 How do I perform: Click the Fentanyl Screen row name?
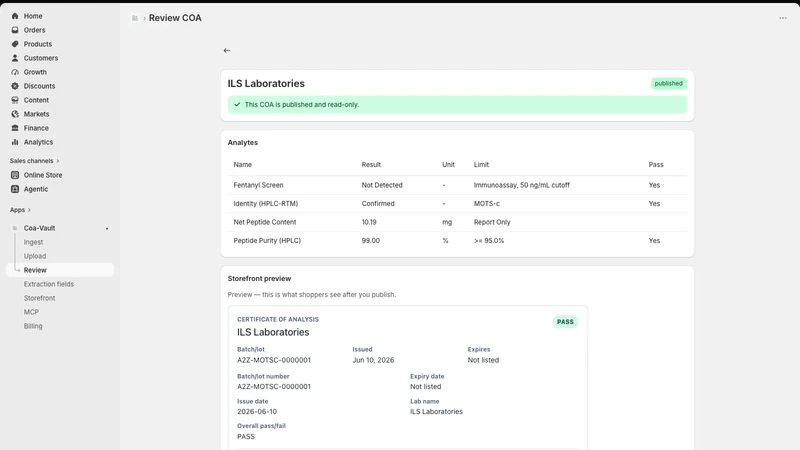click(258, 185)
